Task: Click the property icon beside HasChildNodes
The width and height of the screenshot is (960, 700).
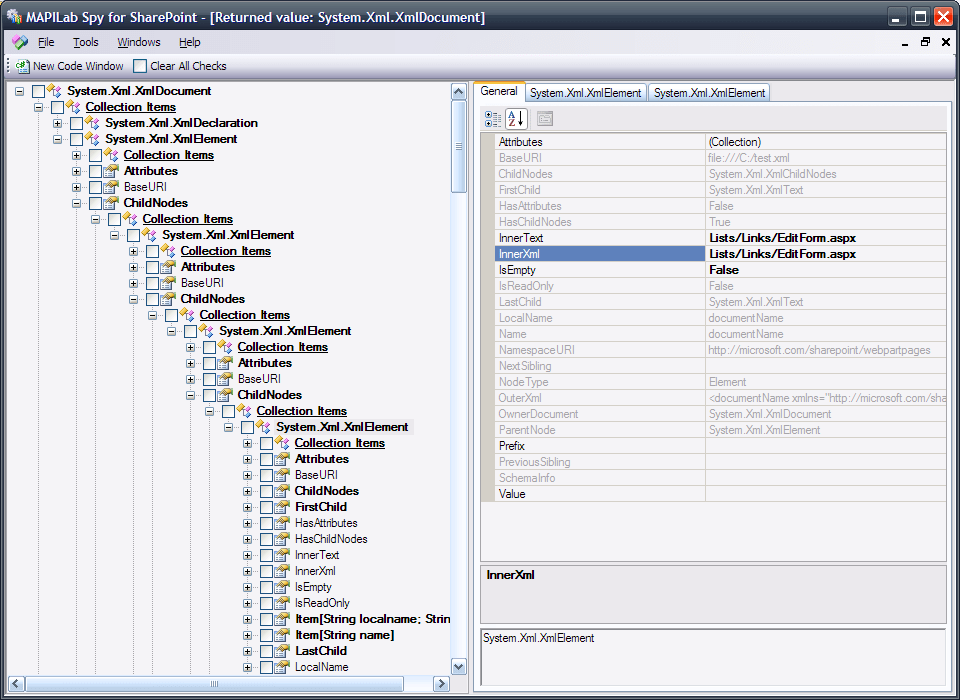Action: 282,539
